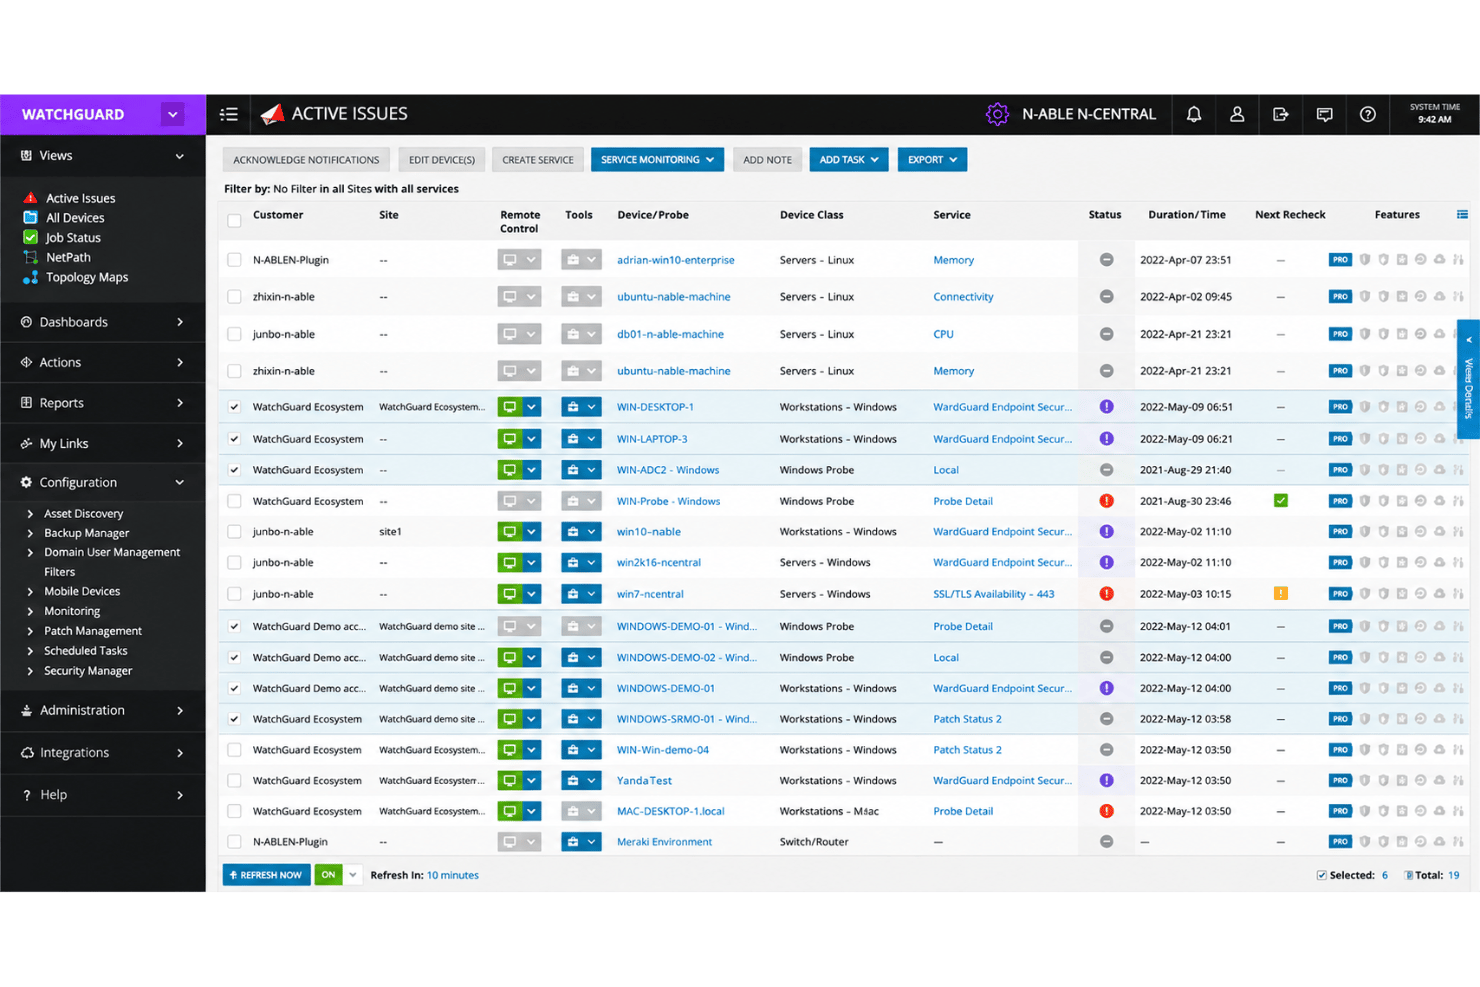Click orange recheck warning for win7-ncentral
The width and height of the screenshot is (1480, 987).
coord(1280,594)
